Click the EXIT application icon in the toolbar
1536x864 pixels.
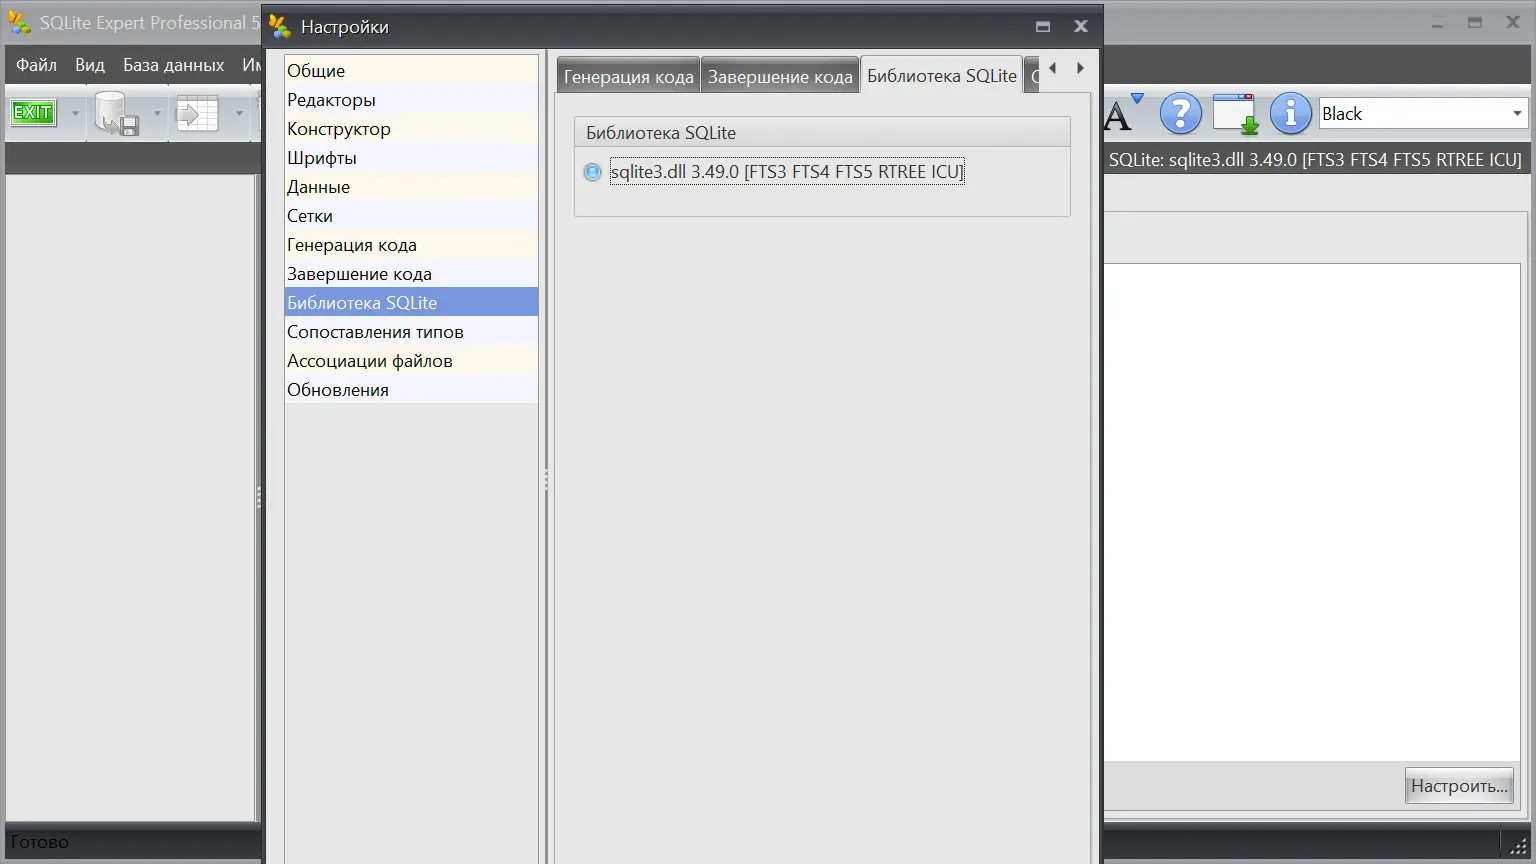coord(33,112)
